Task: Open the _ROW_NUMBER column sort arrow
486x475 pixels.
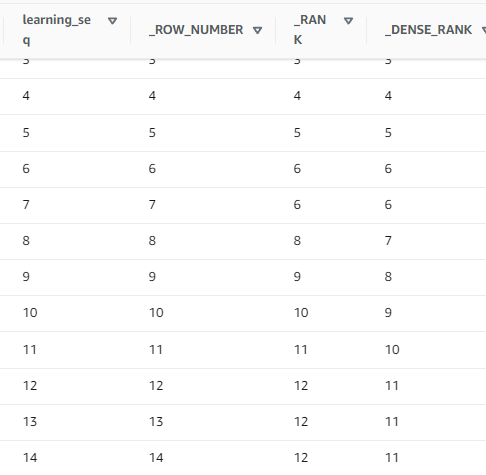Action: (257, 31)
